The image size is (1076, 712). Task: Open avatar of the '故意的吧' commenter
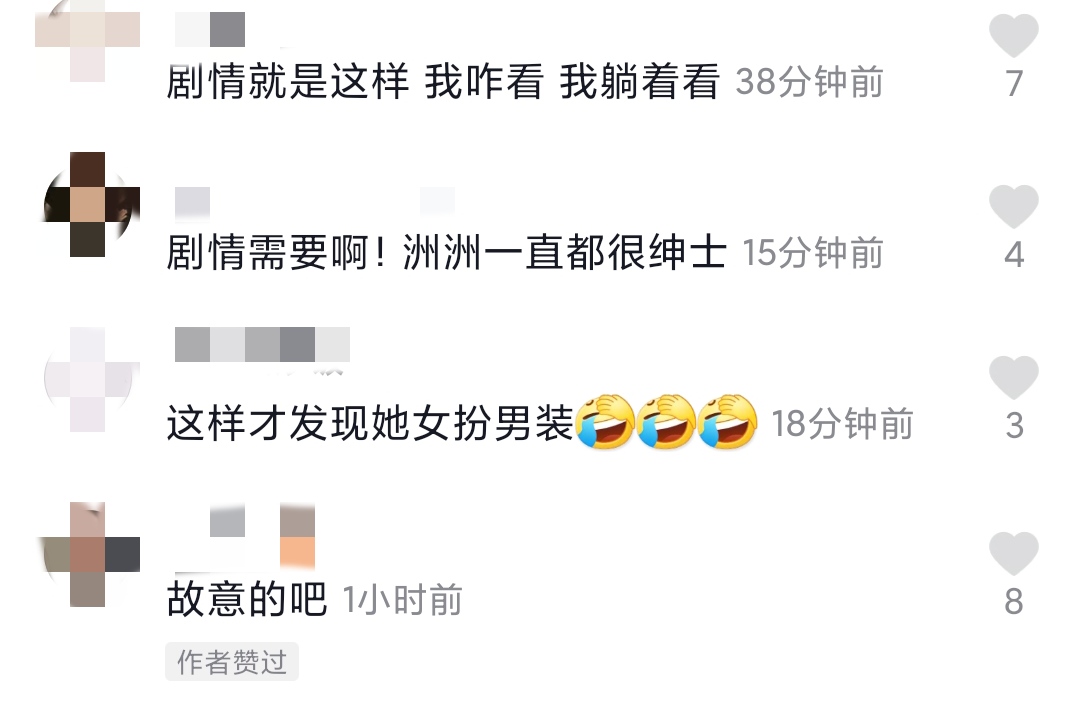pyautogui.click(x=88, y=554)
